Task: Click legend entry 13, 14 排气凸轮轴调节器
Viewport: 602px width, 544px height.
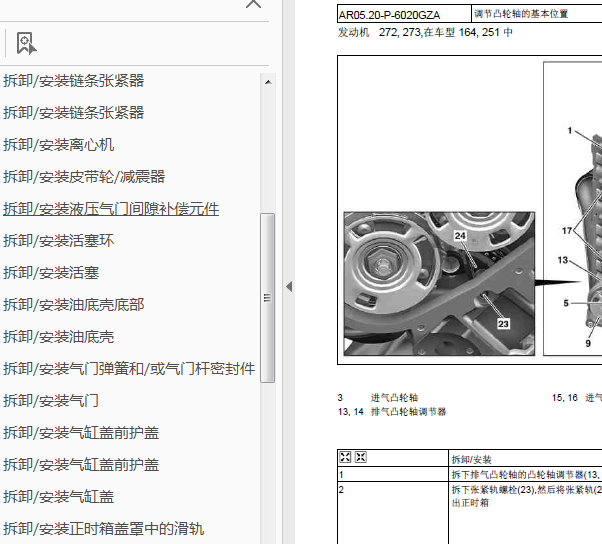Action: tap(392, 412)
